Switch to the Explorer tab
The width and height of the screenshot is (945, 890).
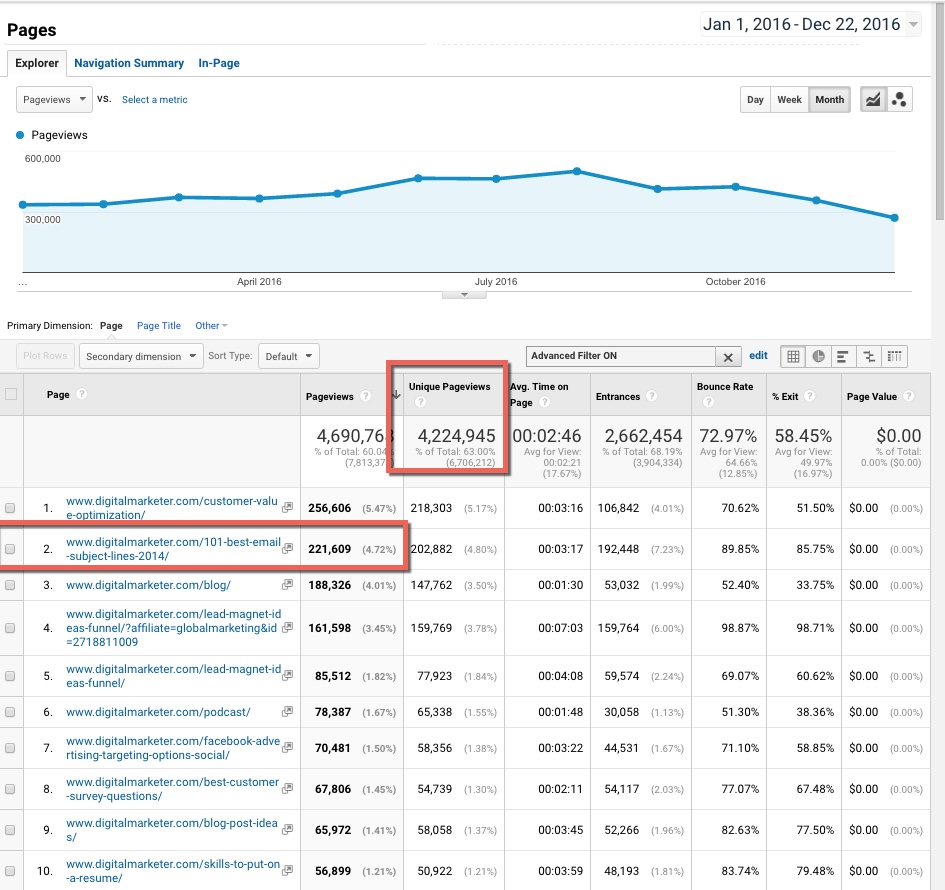click(37, 63)
